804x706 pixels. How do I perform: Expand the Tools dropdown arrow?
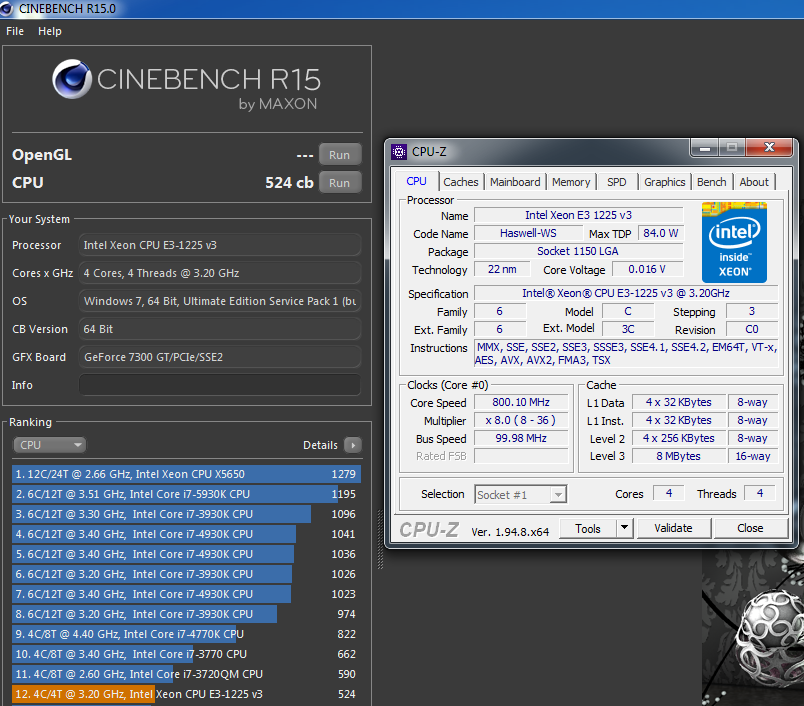(624, 528)
